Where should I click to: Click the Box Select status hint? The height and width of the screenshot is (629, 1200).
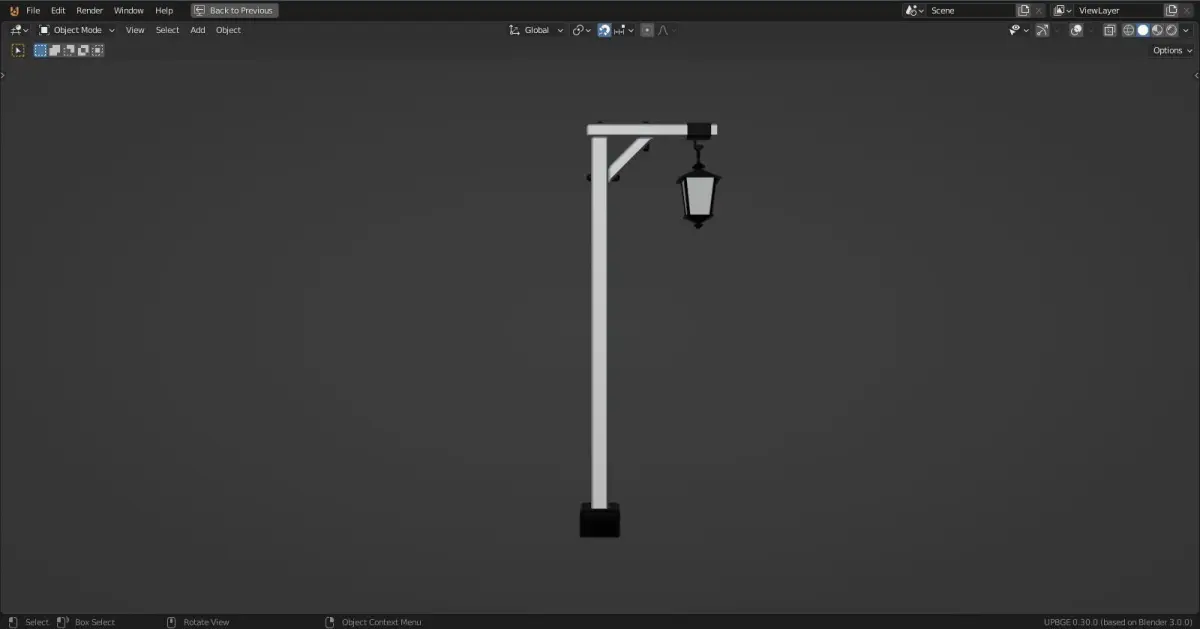click(x=86, y=622)
